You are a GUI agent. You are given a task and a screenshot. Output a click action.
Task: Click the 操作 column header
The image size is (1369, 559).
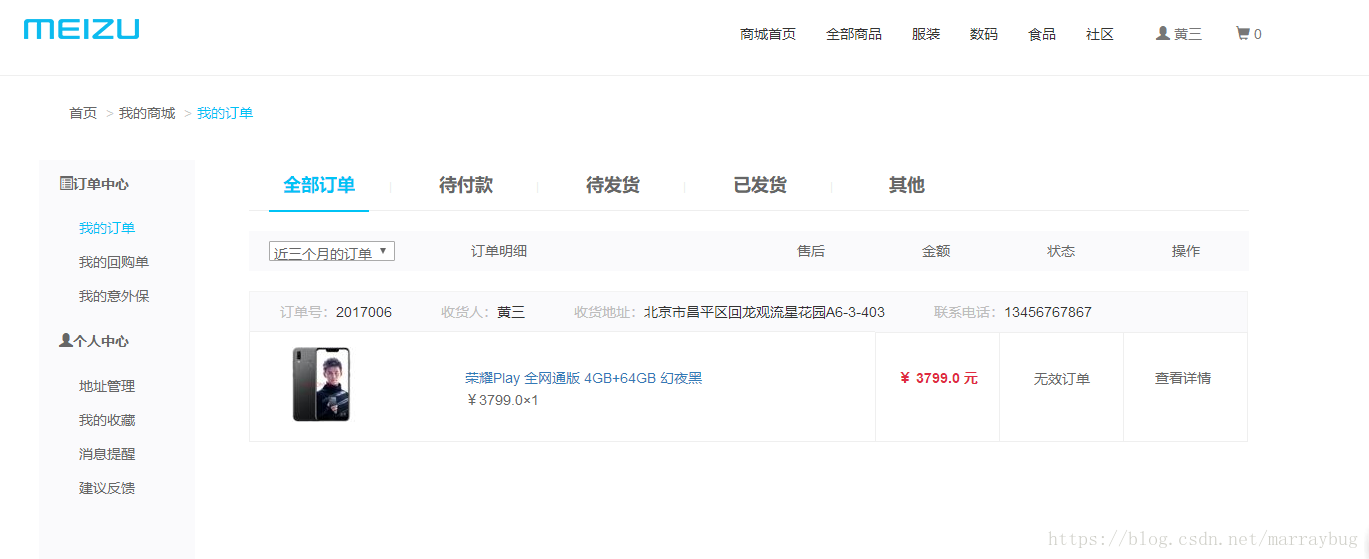(1186, 251)
